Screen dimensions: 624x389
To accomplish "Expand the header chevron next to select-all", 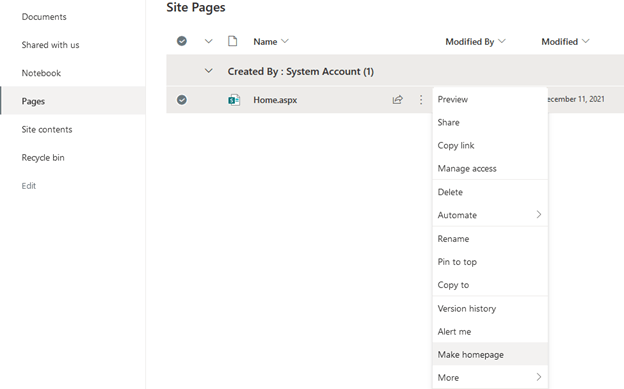I will [x=209, y=41].
